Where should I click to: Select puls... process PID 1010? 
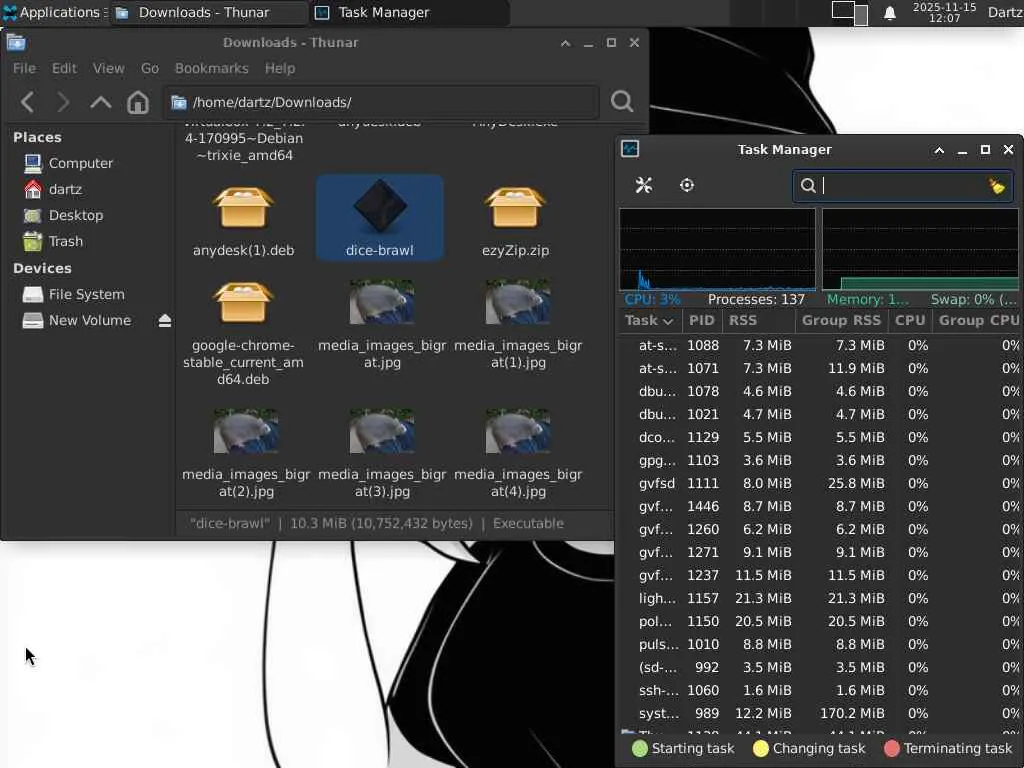pos(820,644)
